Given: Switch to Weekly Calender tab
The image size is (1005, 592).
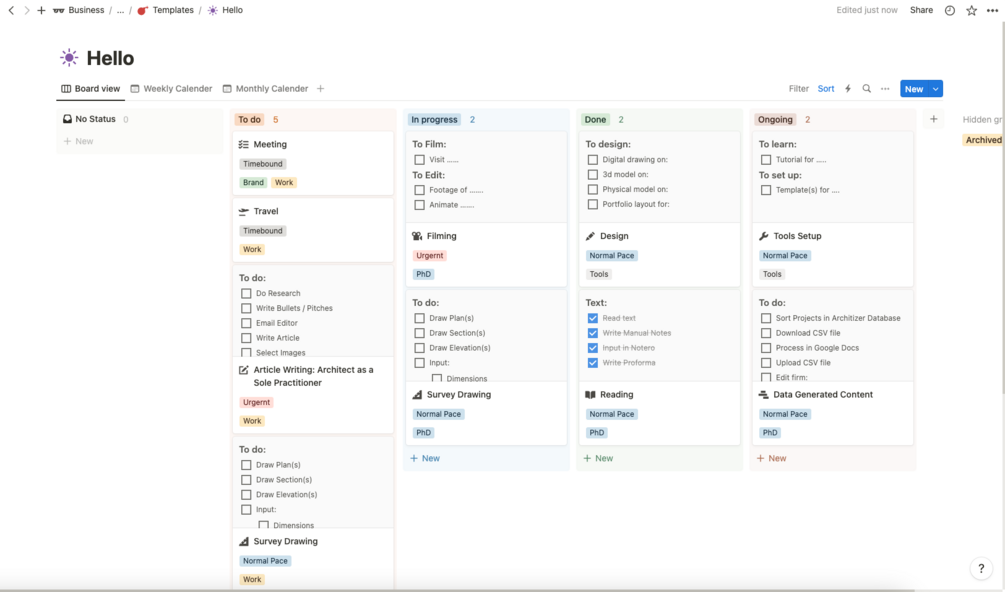Looking at the screenshot, I should pyautogui.click(x=171, y=88).
